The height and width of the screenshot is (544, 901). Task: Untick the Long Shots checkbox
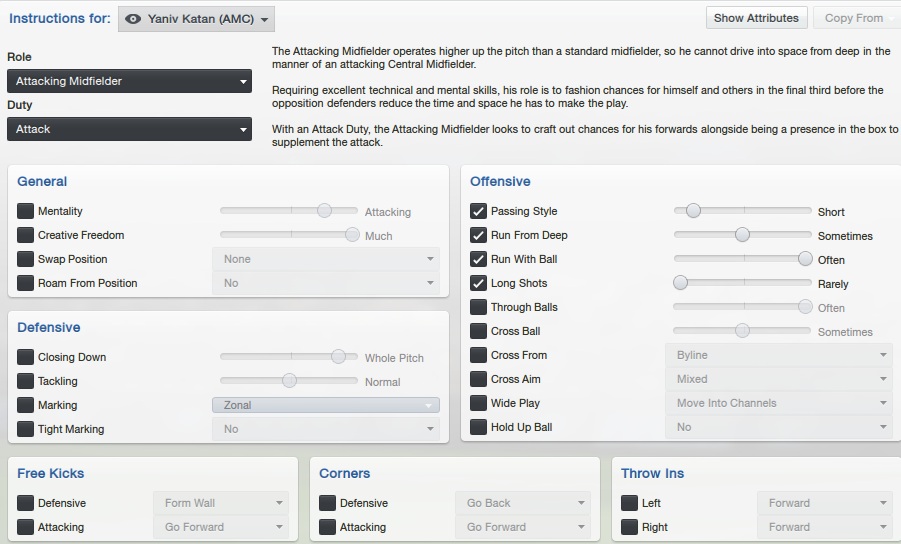click(479, 283)
